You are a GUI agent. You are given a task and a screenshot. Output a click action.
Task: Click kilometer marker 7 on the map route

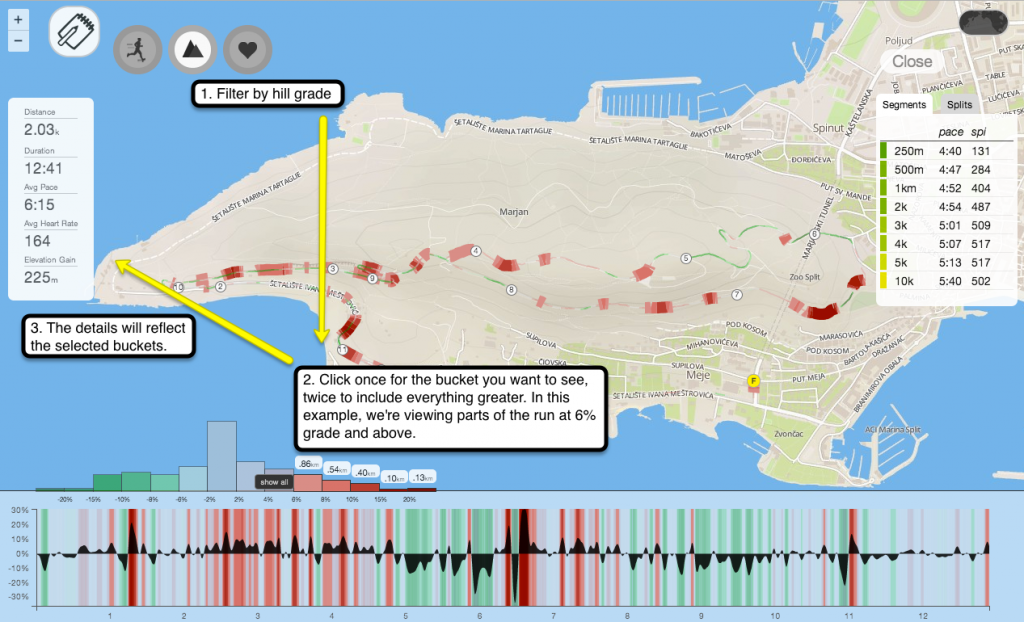[737, 295]
